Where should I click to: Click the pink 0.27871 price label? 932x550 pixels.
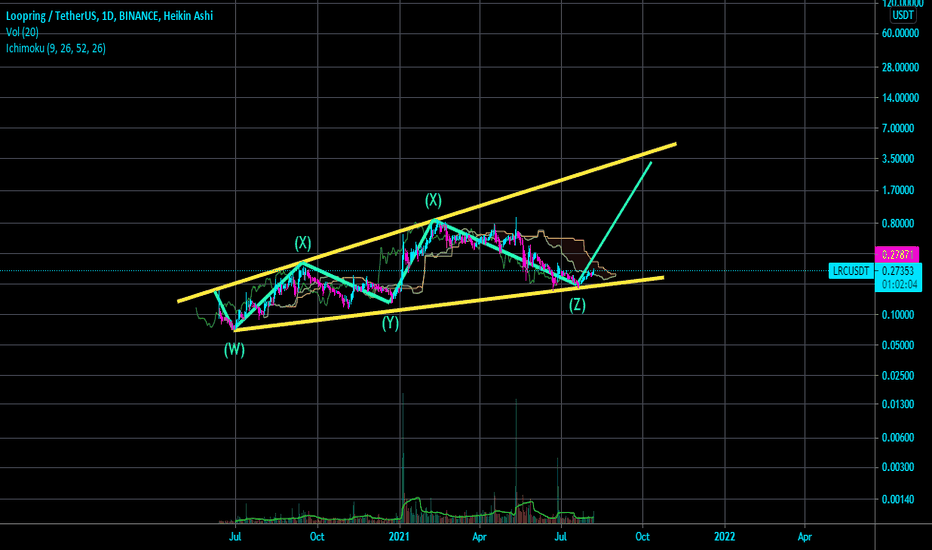tap(898, 254)
